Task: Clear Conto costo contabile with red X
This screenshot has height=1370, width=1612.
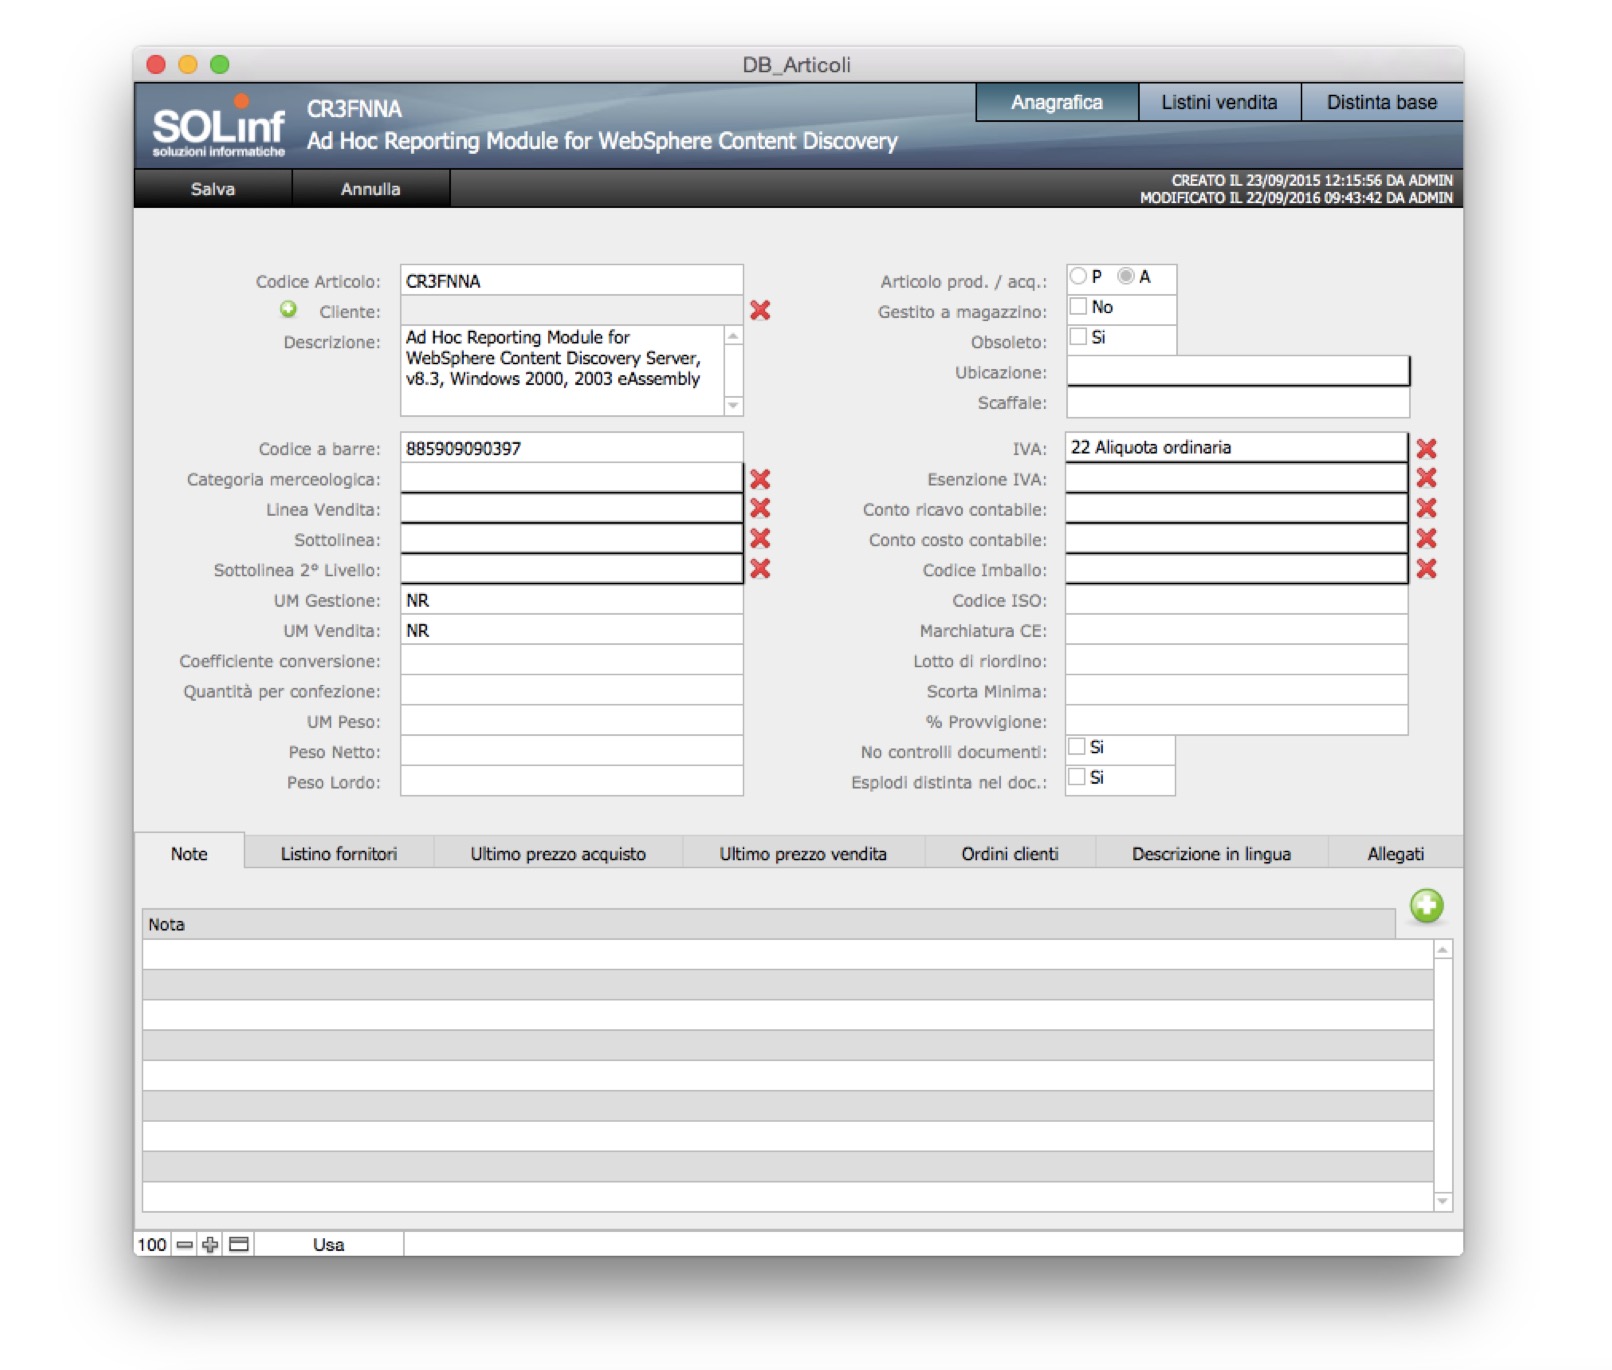Action: click(1426, 538)
